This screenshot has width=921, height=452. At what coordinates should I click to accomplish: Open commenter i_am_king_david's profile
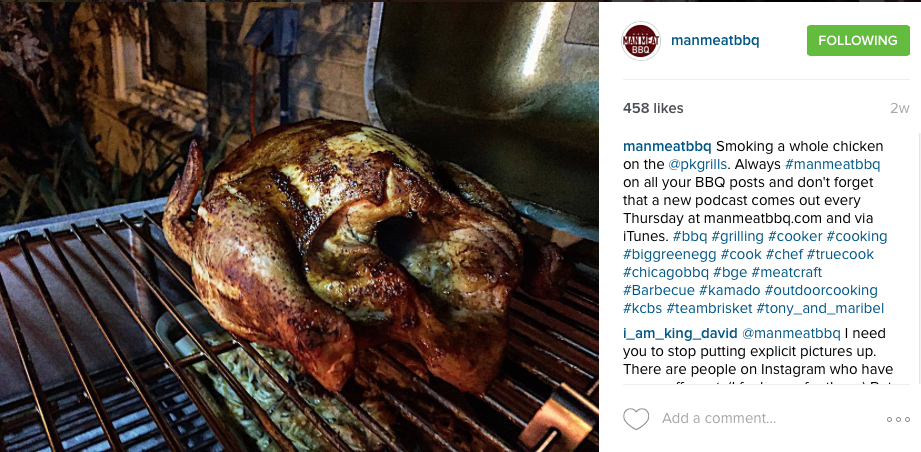pyautogui.click(x=680, y=334)
